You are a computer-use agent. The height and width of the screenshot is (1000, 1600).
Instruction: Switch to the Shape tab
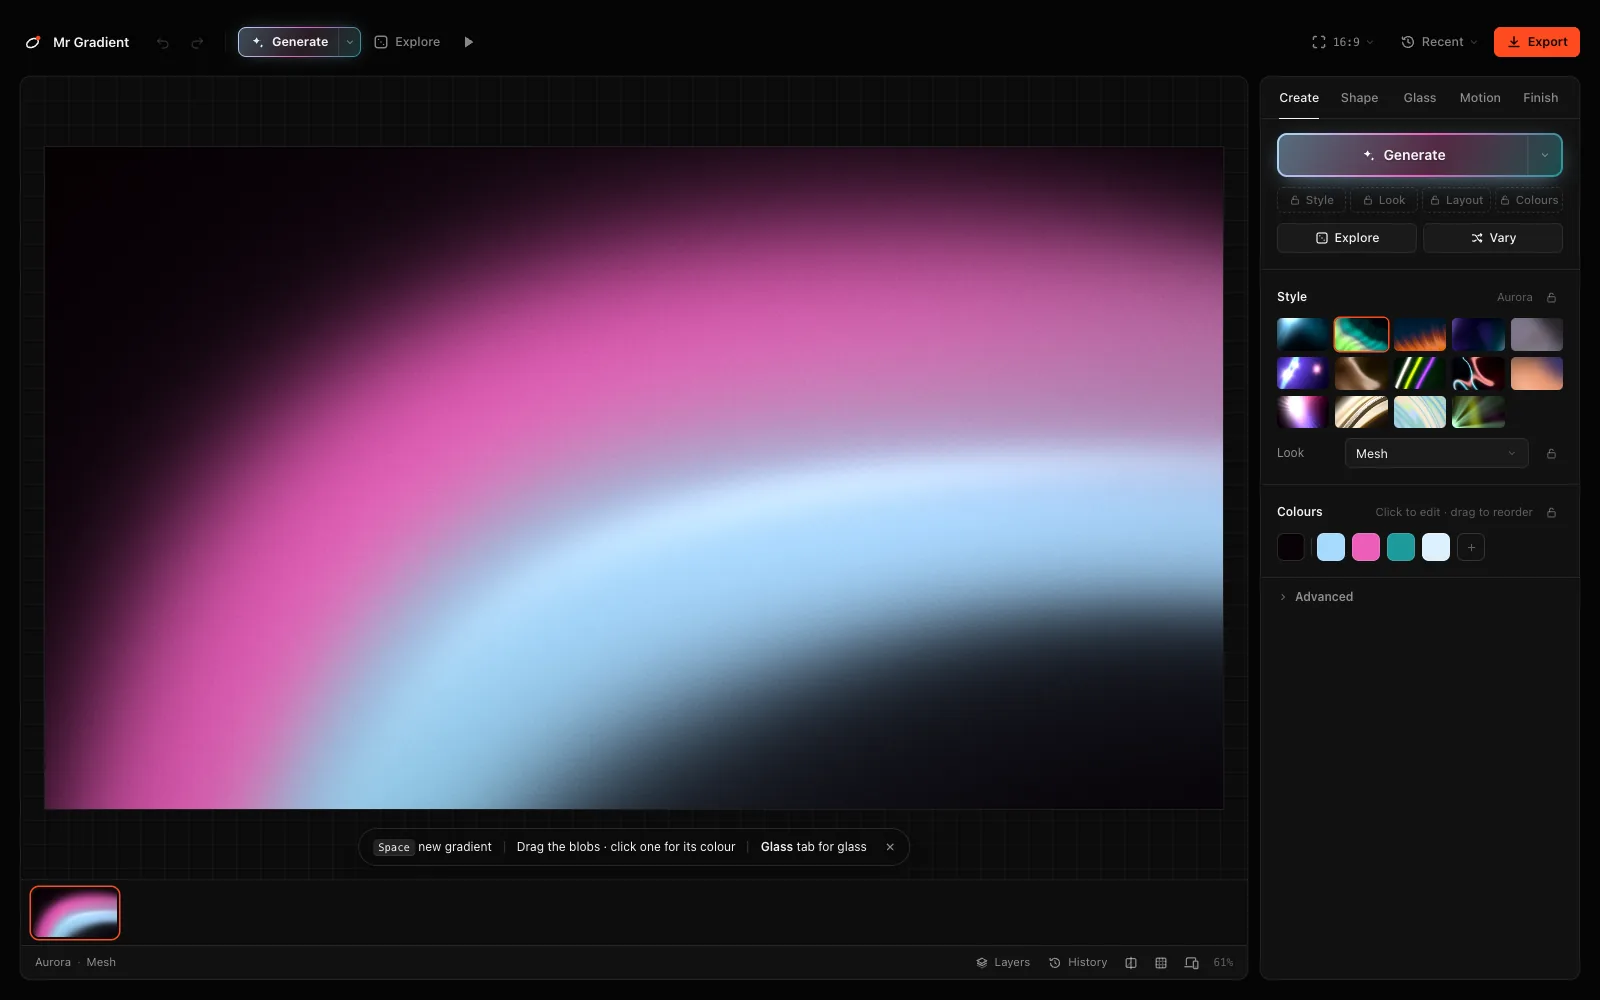coord(1359,98)
